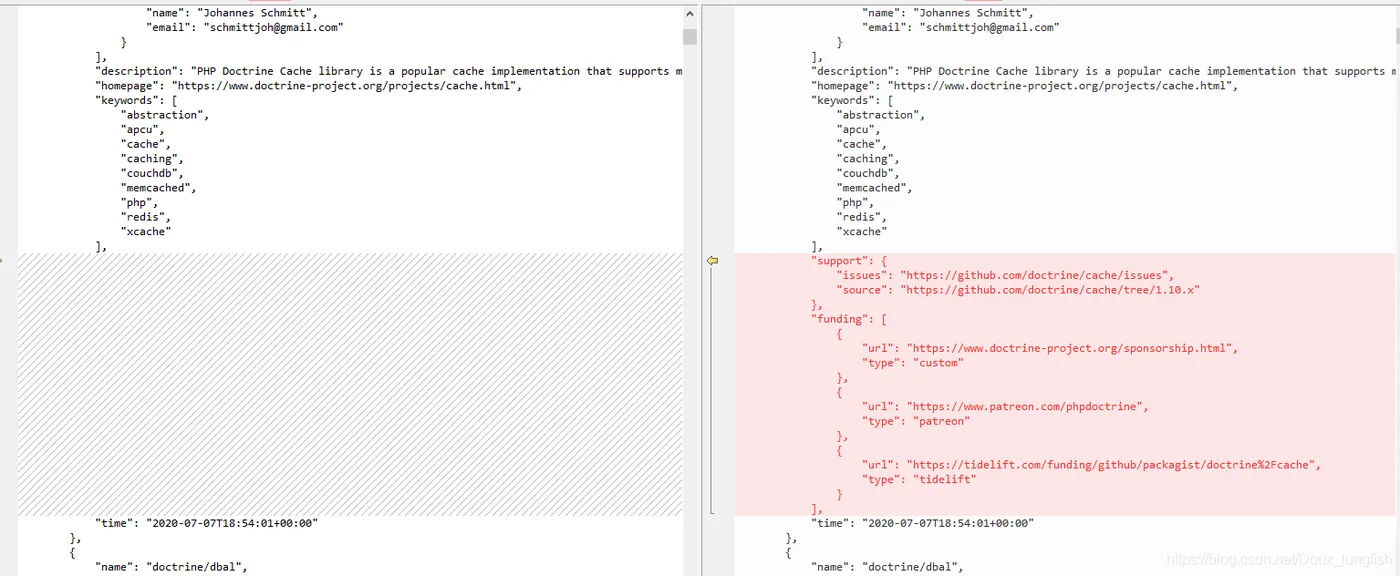Screen dimensions: 1400x576
Task: Click "xcache" keyword in the left pane
Action: pos(146,231)
